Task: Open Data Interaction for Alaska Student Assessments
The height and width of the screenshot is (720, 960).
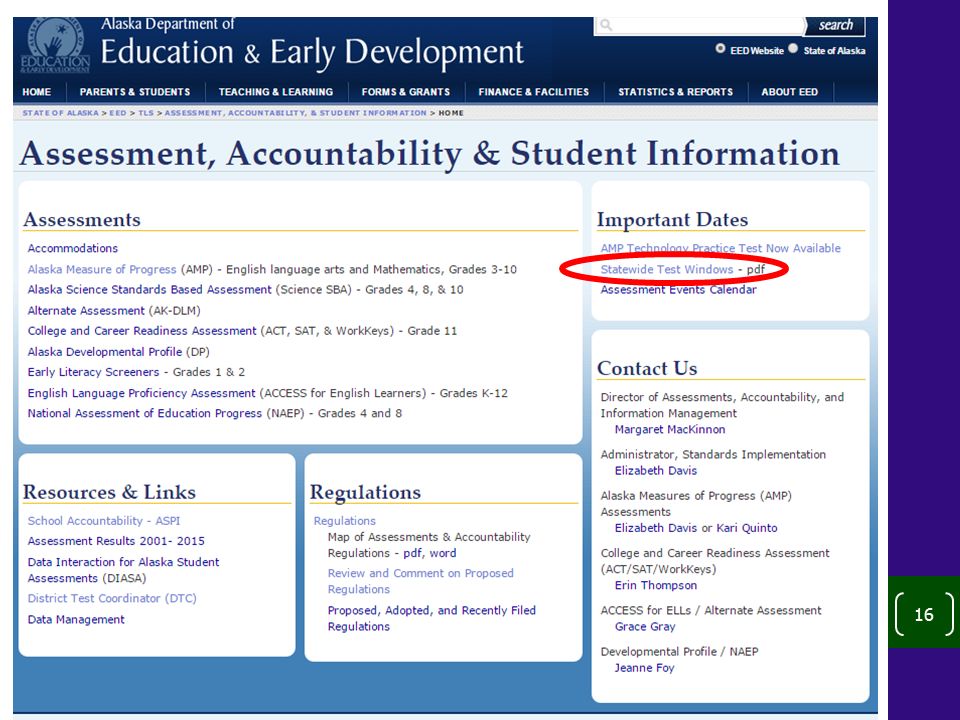Action: pyautogui.click(x=123, y=570)
